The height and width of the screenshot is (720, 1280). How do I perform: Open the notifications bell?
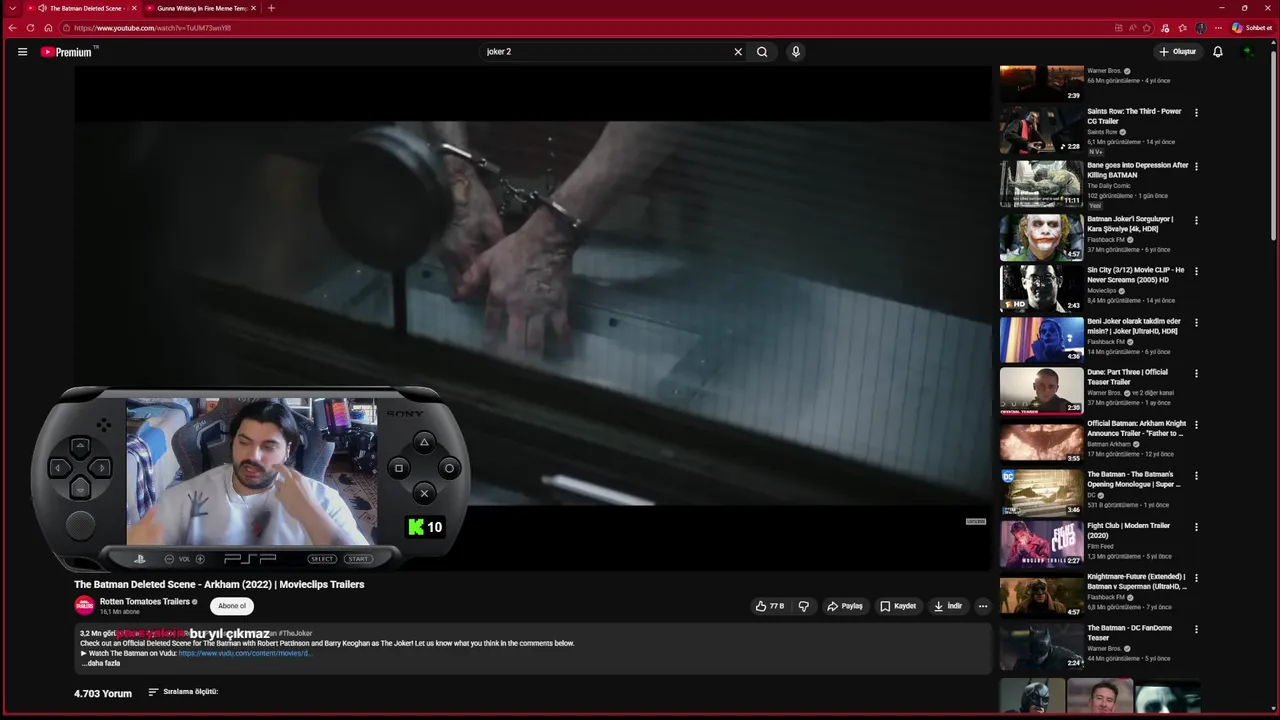pyautogui.click(x=1218, y=52)
